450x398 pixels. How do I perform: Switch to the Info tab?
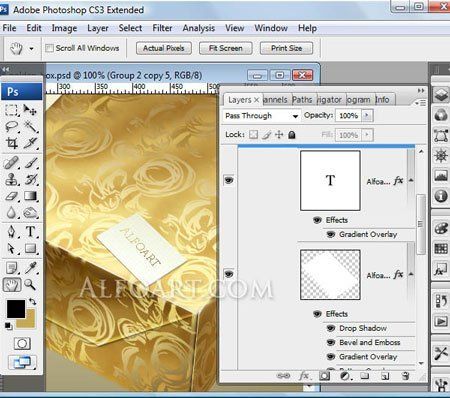tap(382, 100)
